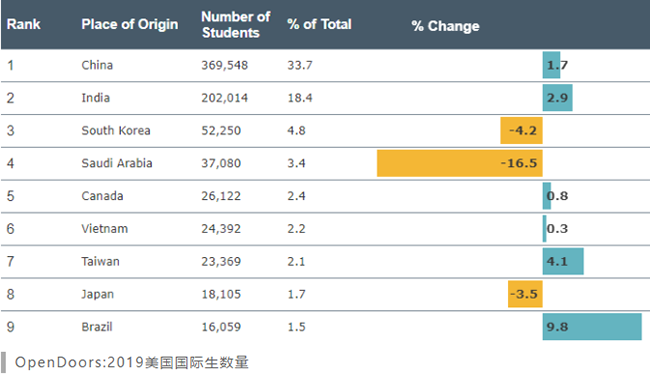Click the 369,548 student count
Viewport: 650px width, 375px height.
click(x=225, y=65)
